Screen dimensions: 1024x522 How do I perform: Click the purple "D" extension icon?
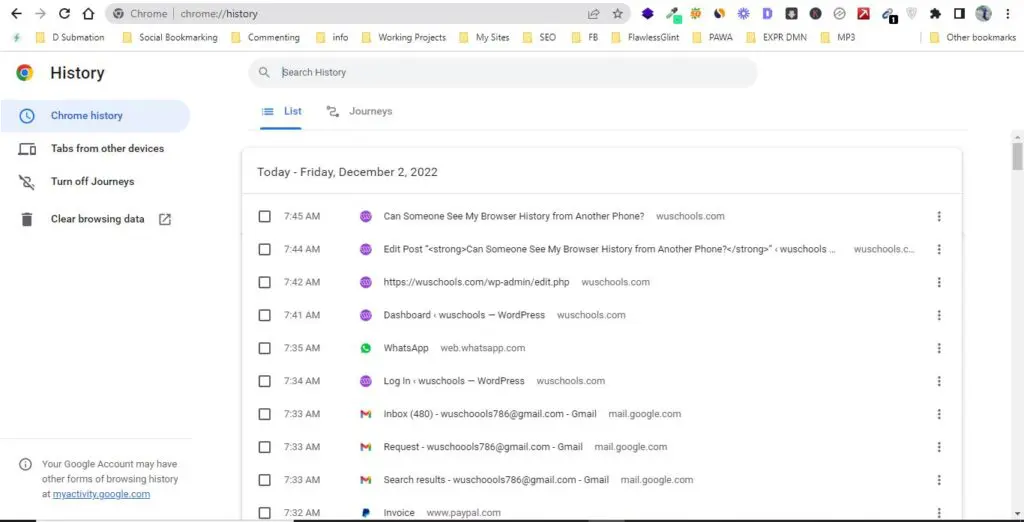pyautogui.click(x=767, y=14)
